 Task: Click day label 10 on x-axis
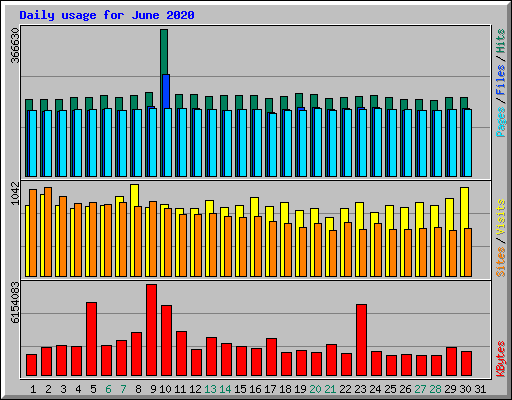pos(165,389)
